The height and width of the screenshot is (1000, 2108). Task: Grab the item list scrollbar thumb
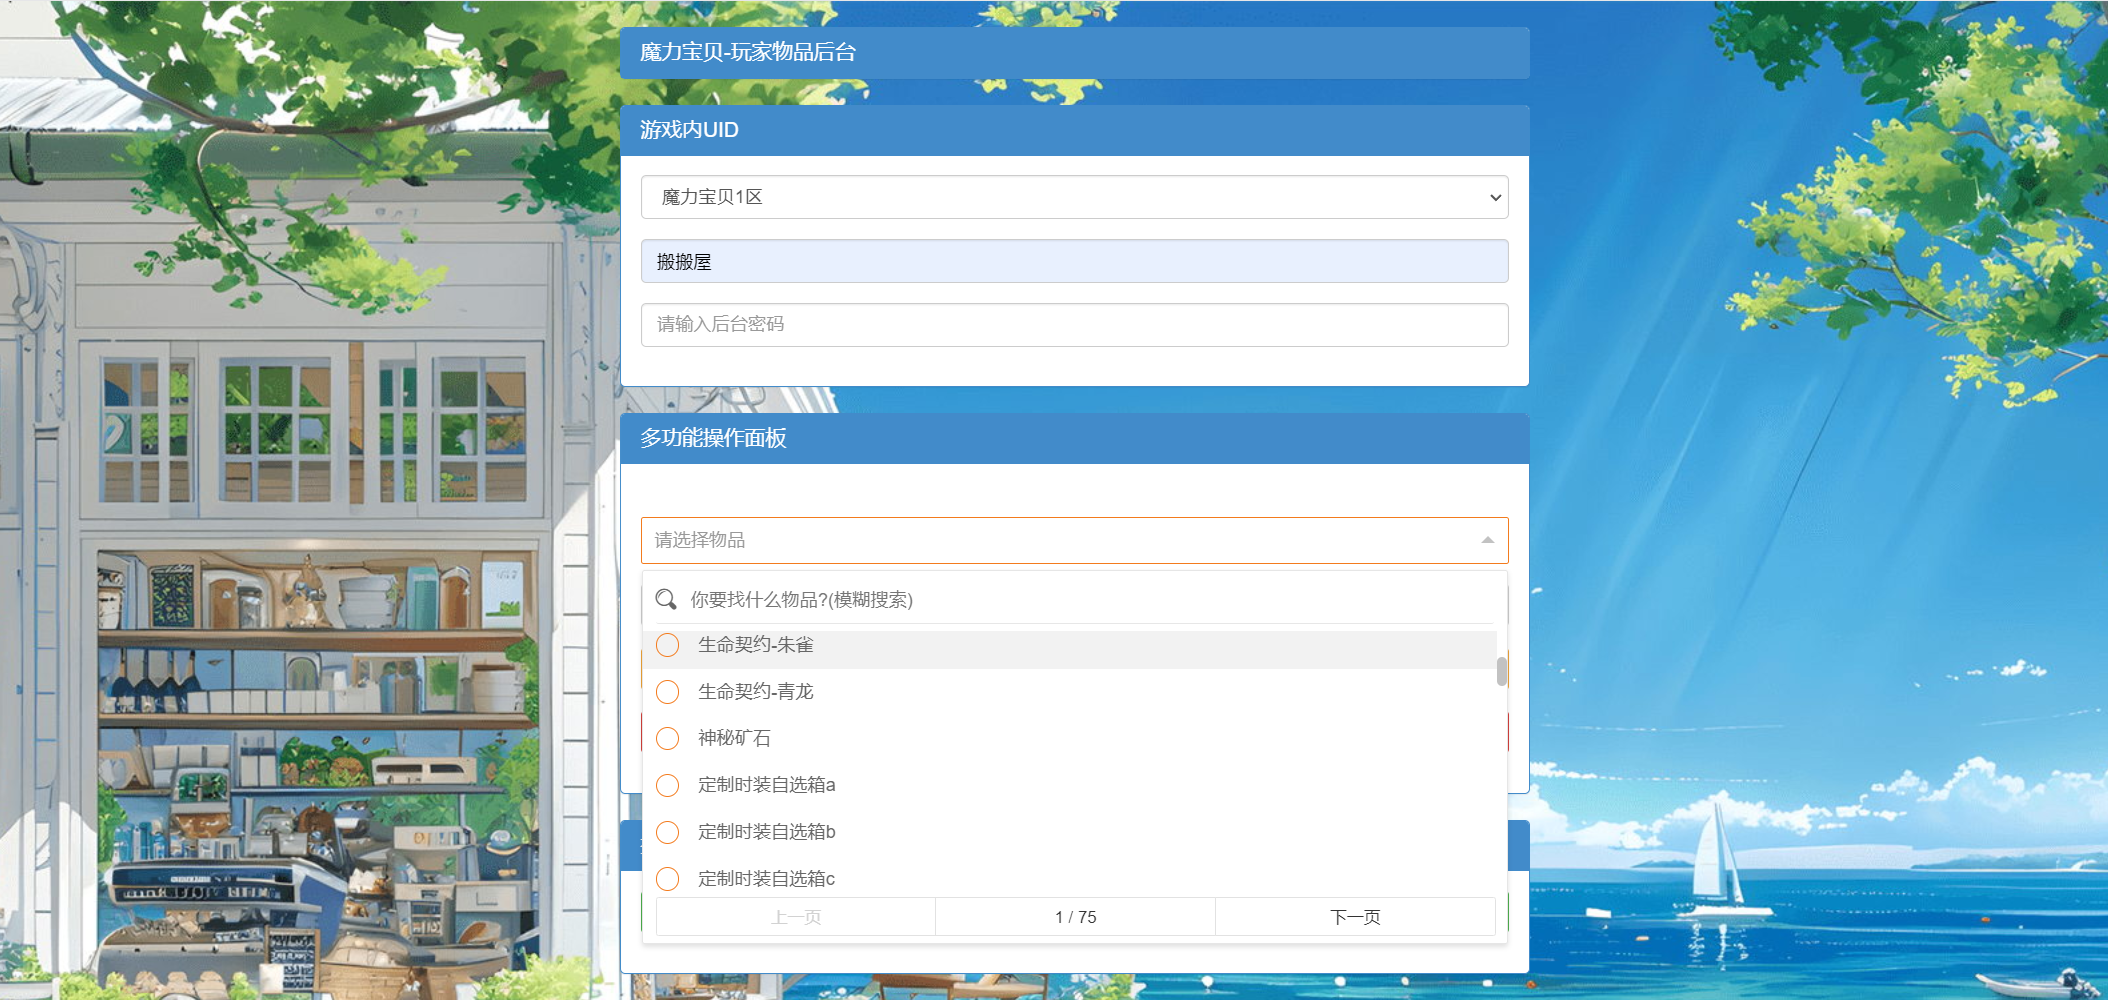click(1501, 672)
